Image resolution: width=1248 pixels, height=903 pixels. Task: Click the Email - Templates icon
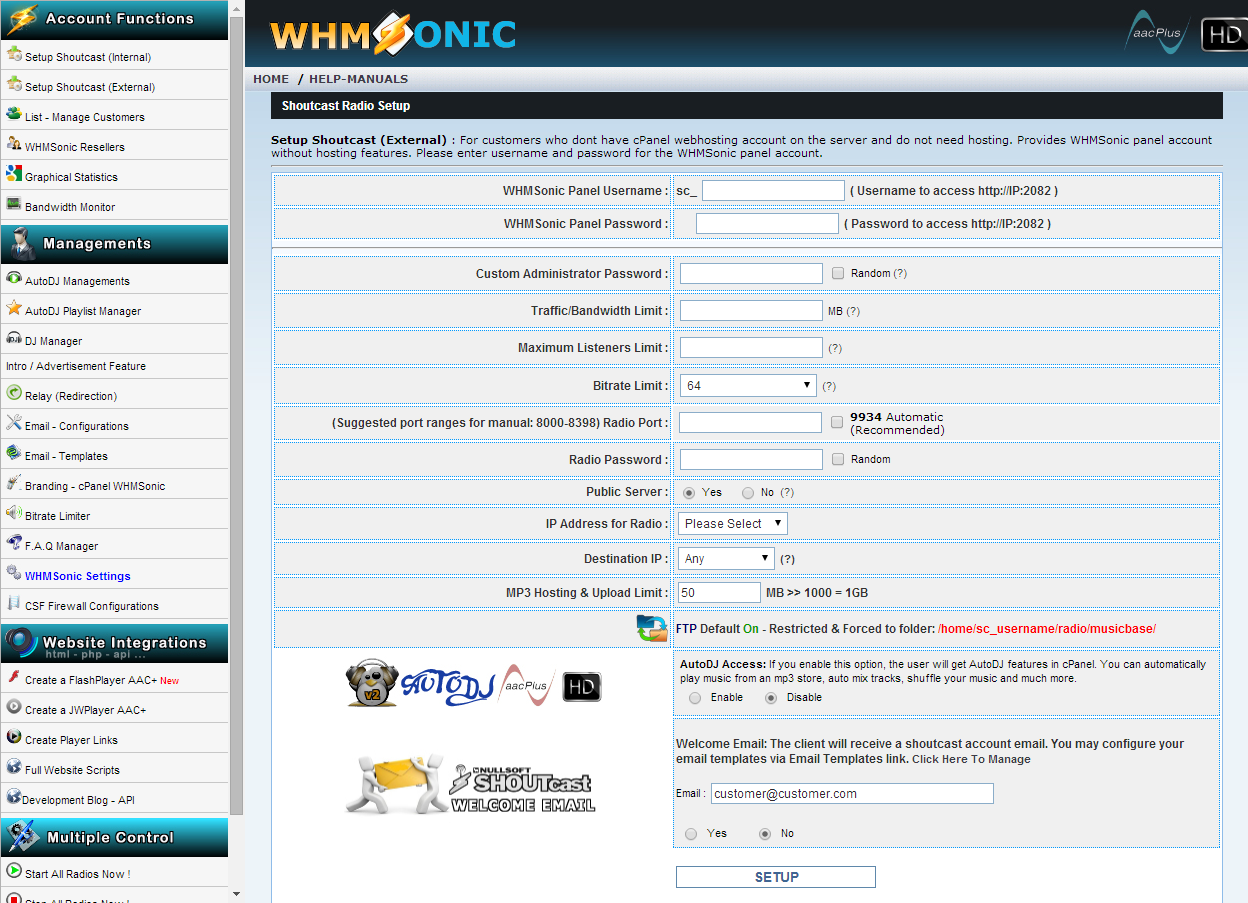point(14,453)
